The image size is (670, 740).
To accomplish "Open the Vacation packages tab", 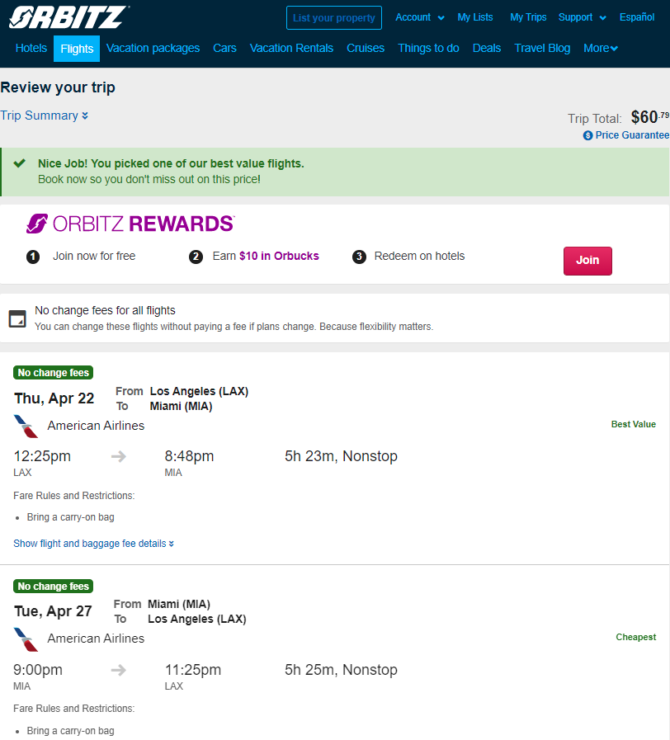I will [153, 48].
